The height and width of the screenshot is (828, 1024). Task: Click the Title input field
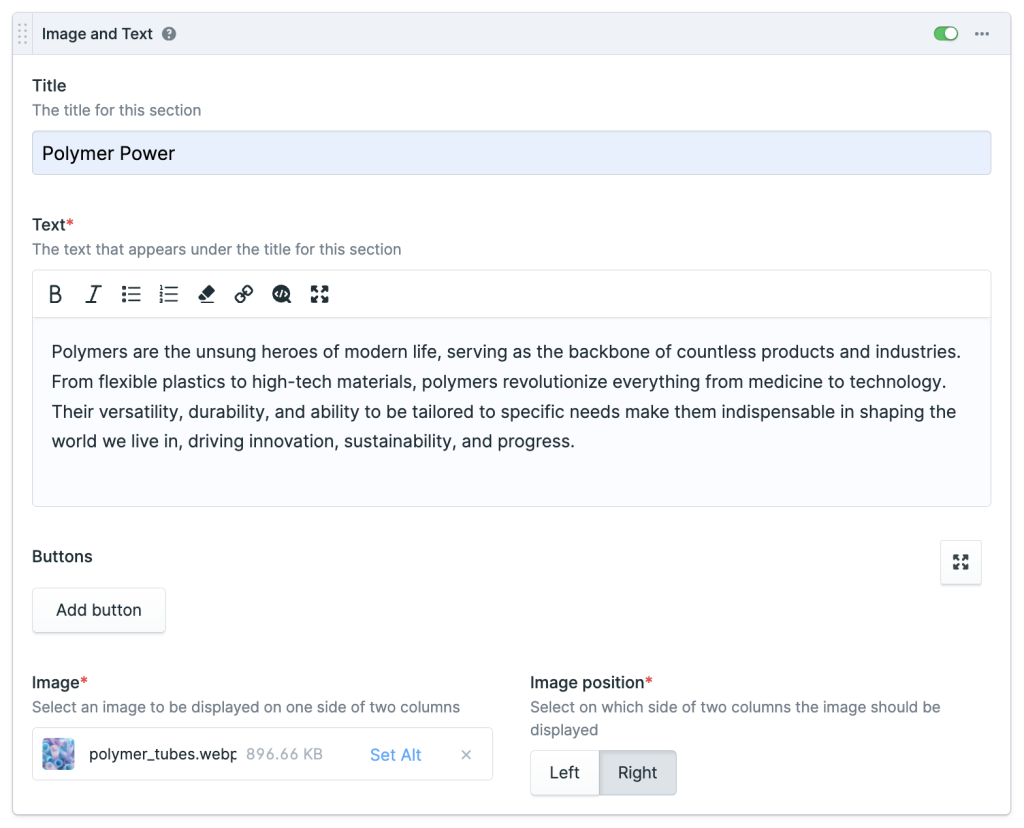tap(511, 153)
